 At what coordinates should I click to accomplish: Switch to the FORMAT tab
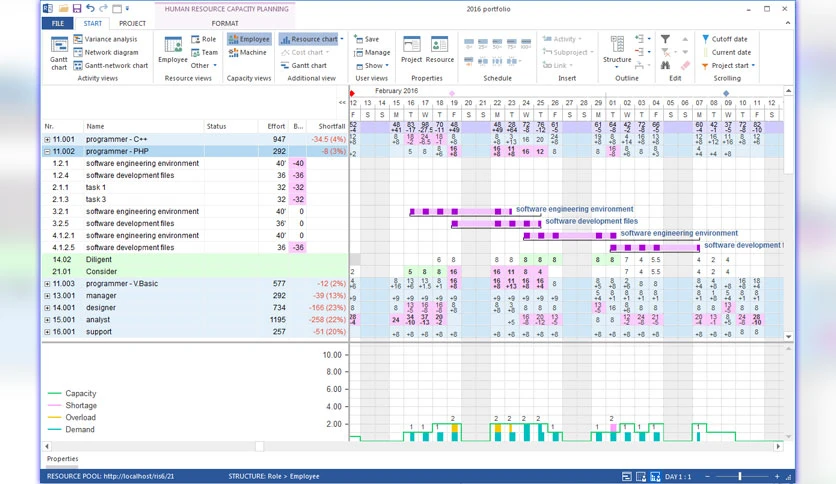pos(225,23)
